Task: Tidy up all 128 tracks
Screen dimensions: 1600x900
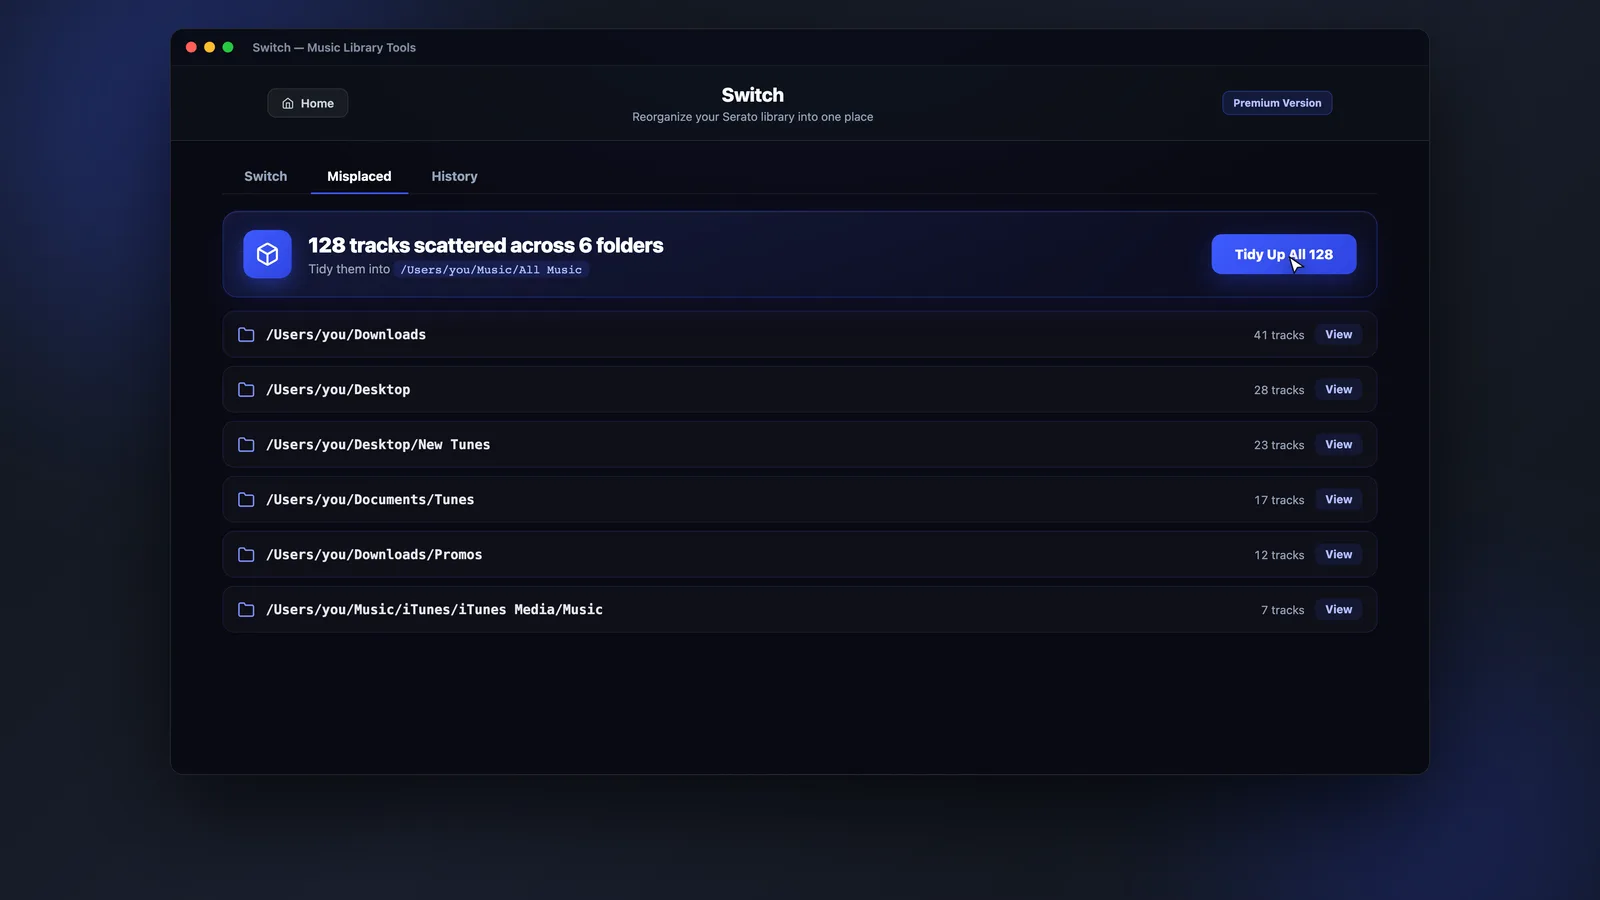Action: [1284, 254]
